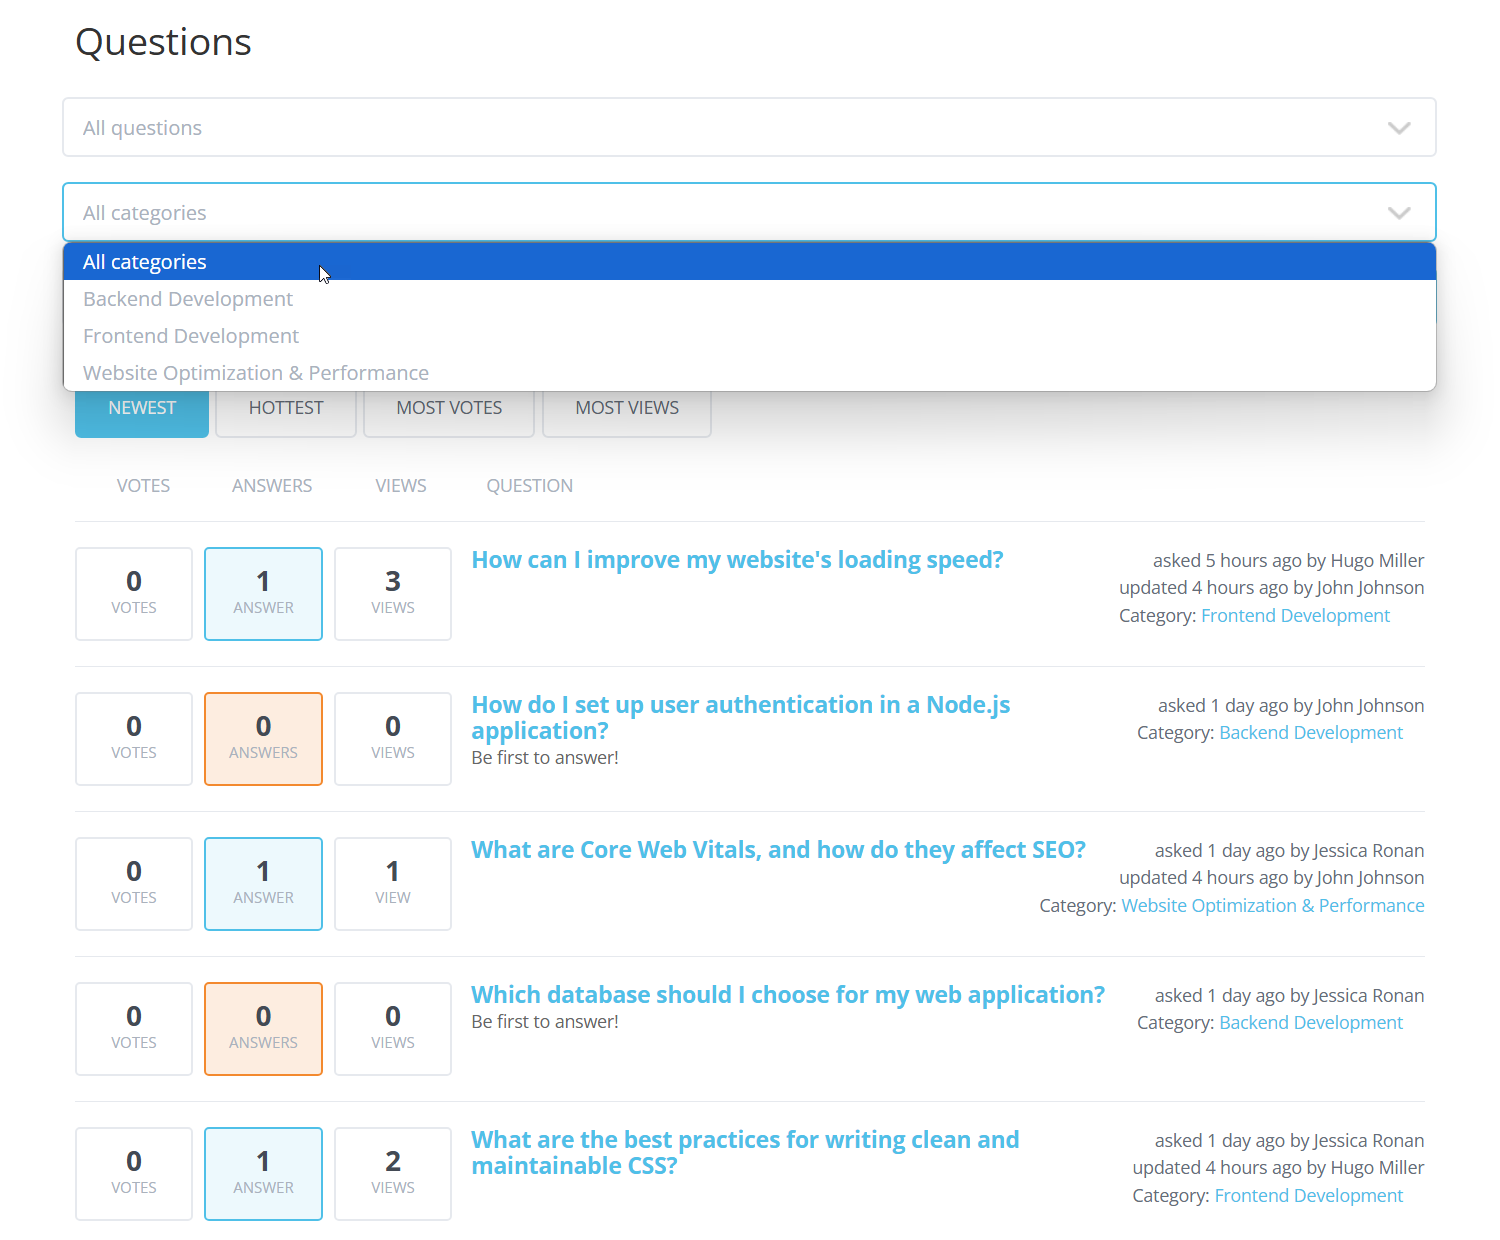Viewport: 1500px width, 1240px height.
Task: Open Core Web Vitals SEO question
Action: [x=778, y=850]
